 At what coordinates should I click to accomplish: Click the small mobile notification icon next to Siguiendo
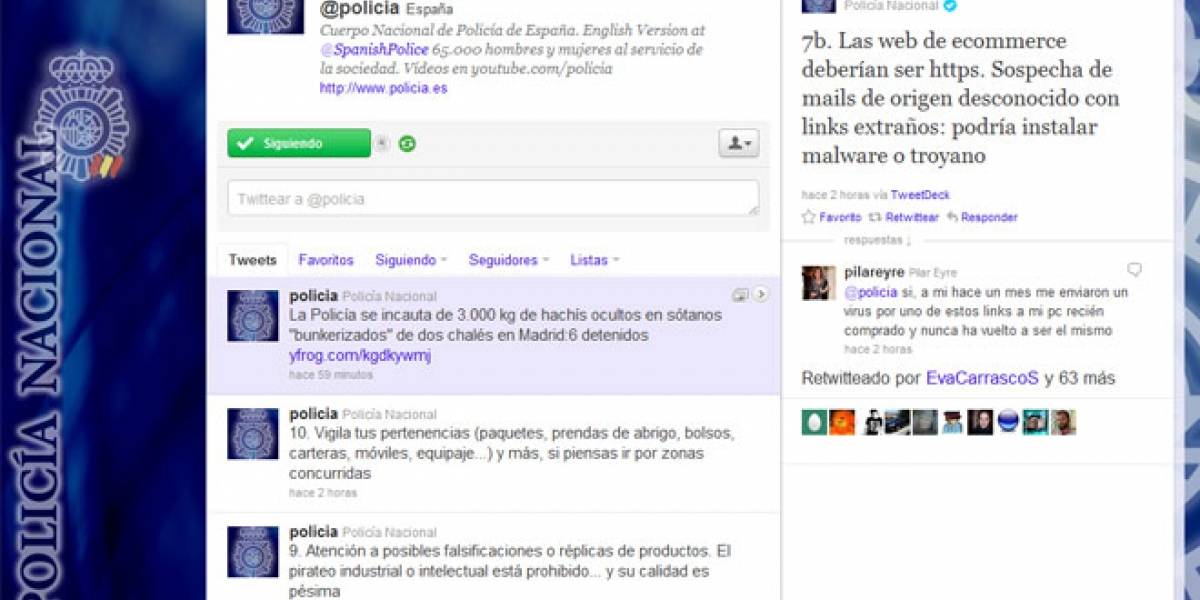[381, 144]
